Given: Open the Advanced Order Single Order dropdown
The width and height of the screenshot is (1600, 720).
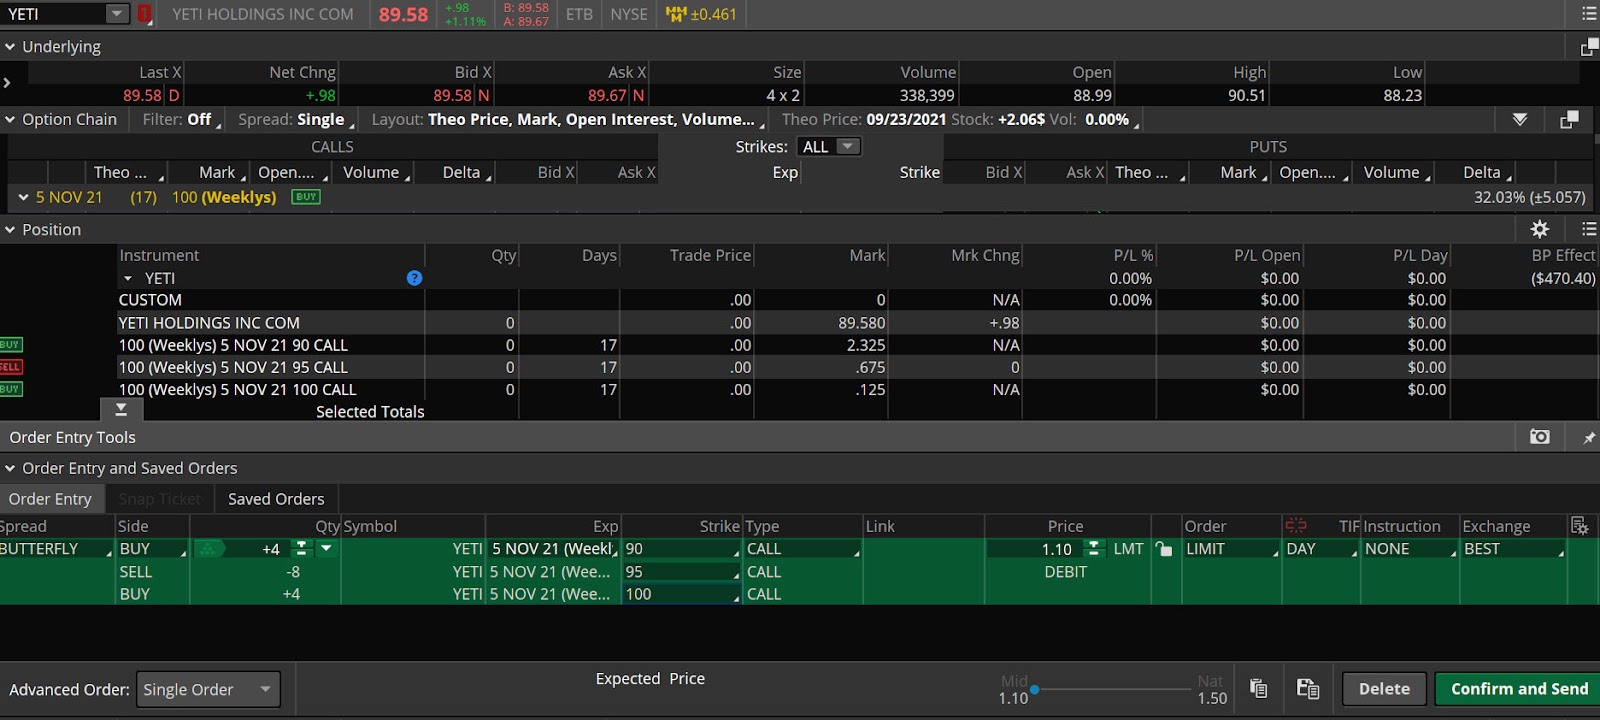Looking at the screenshot, I should tap(208, 689).
